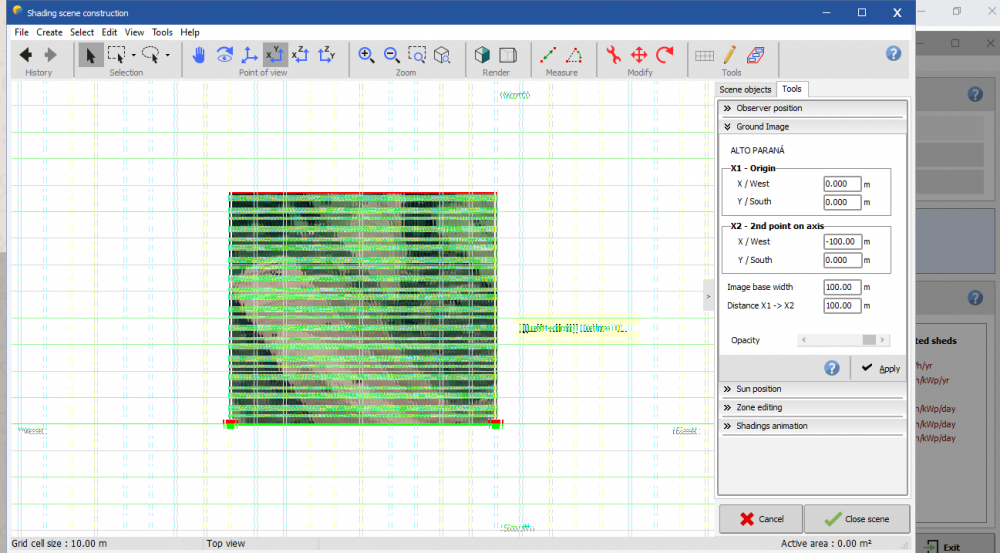
Task: Enable wireframe render mode
Action: [x=508, y=55]
